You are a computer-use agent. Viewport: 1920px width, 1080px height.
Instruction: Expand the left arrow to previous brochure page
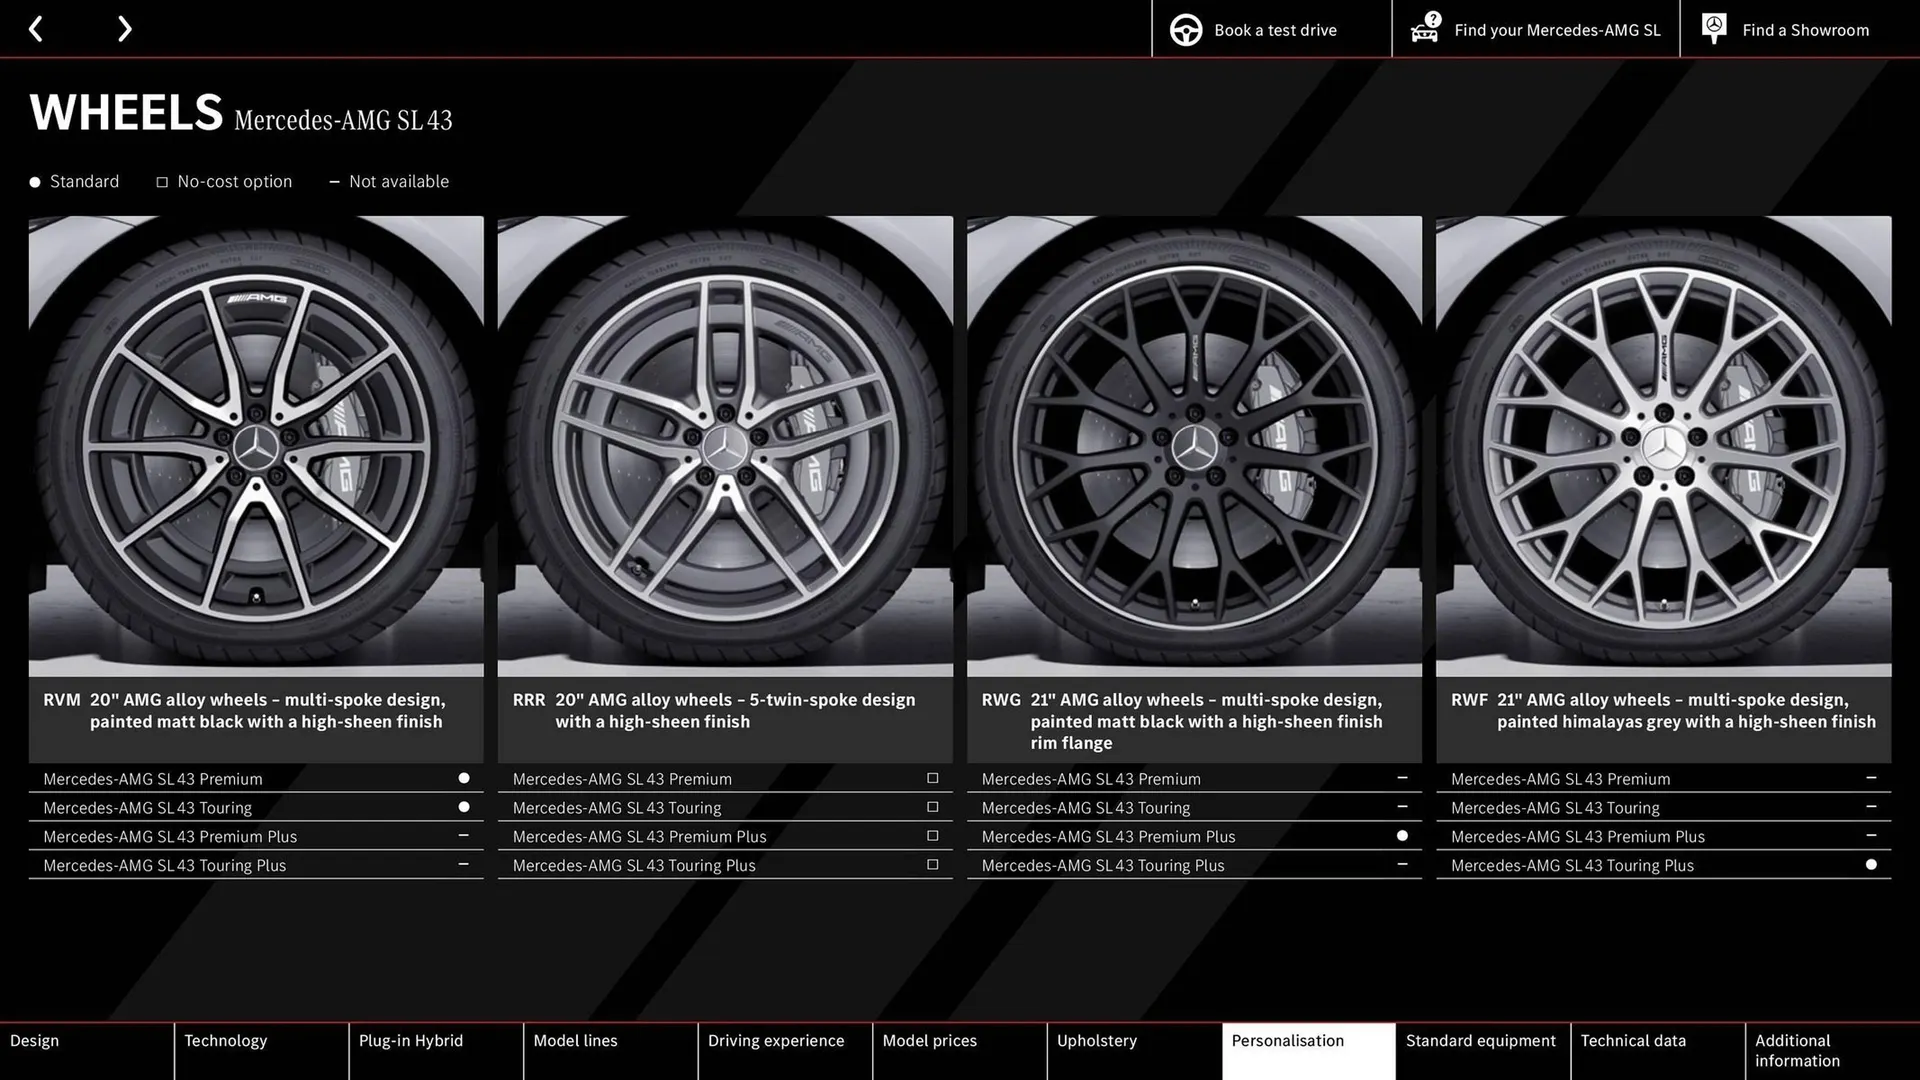(36, 29)
